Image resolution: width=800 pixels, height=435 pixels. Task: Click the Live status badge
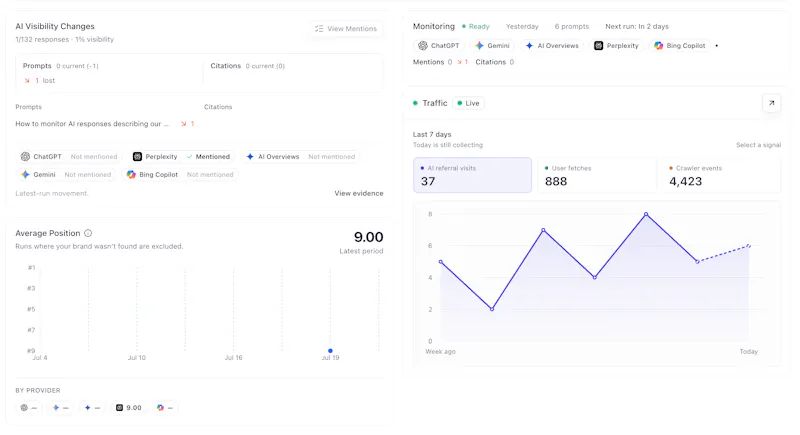point(468,103)
